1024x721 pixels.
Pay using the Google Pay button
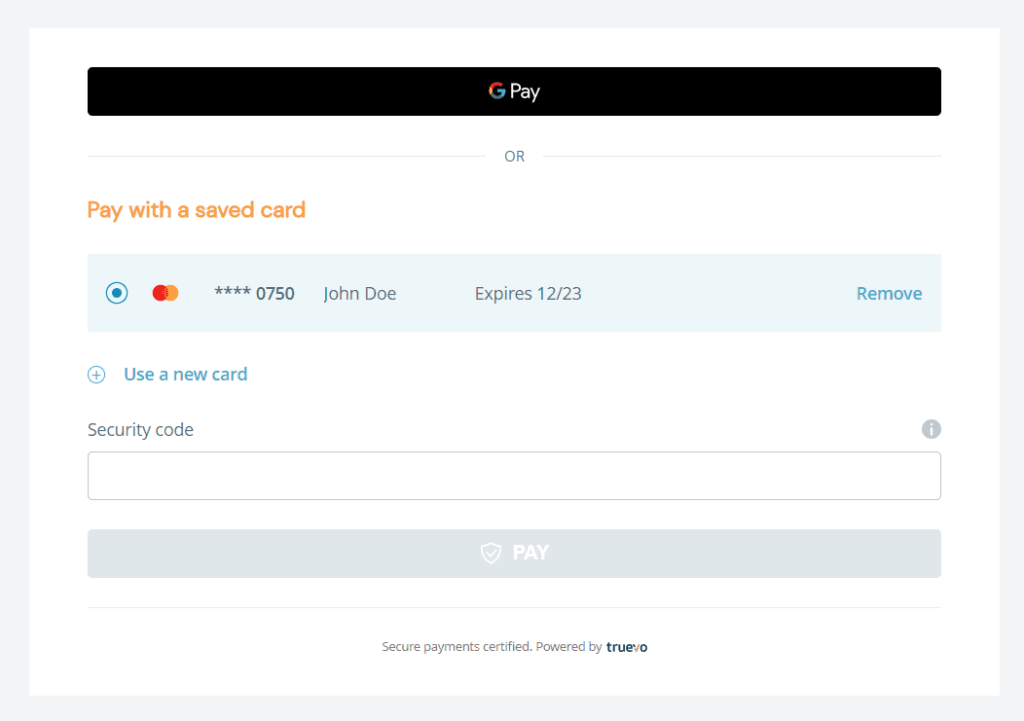pos(514,91)
